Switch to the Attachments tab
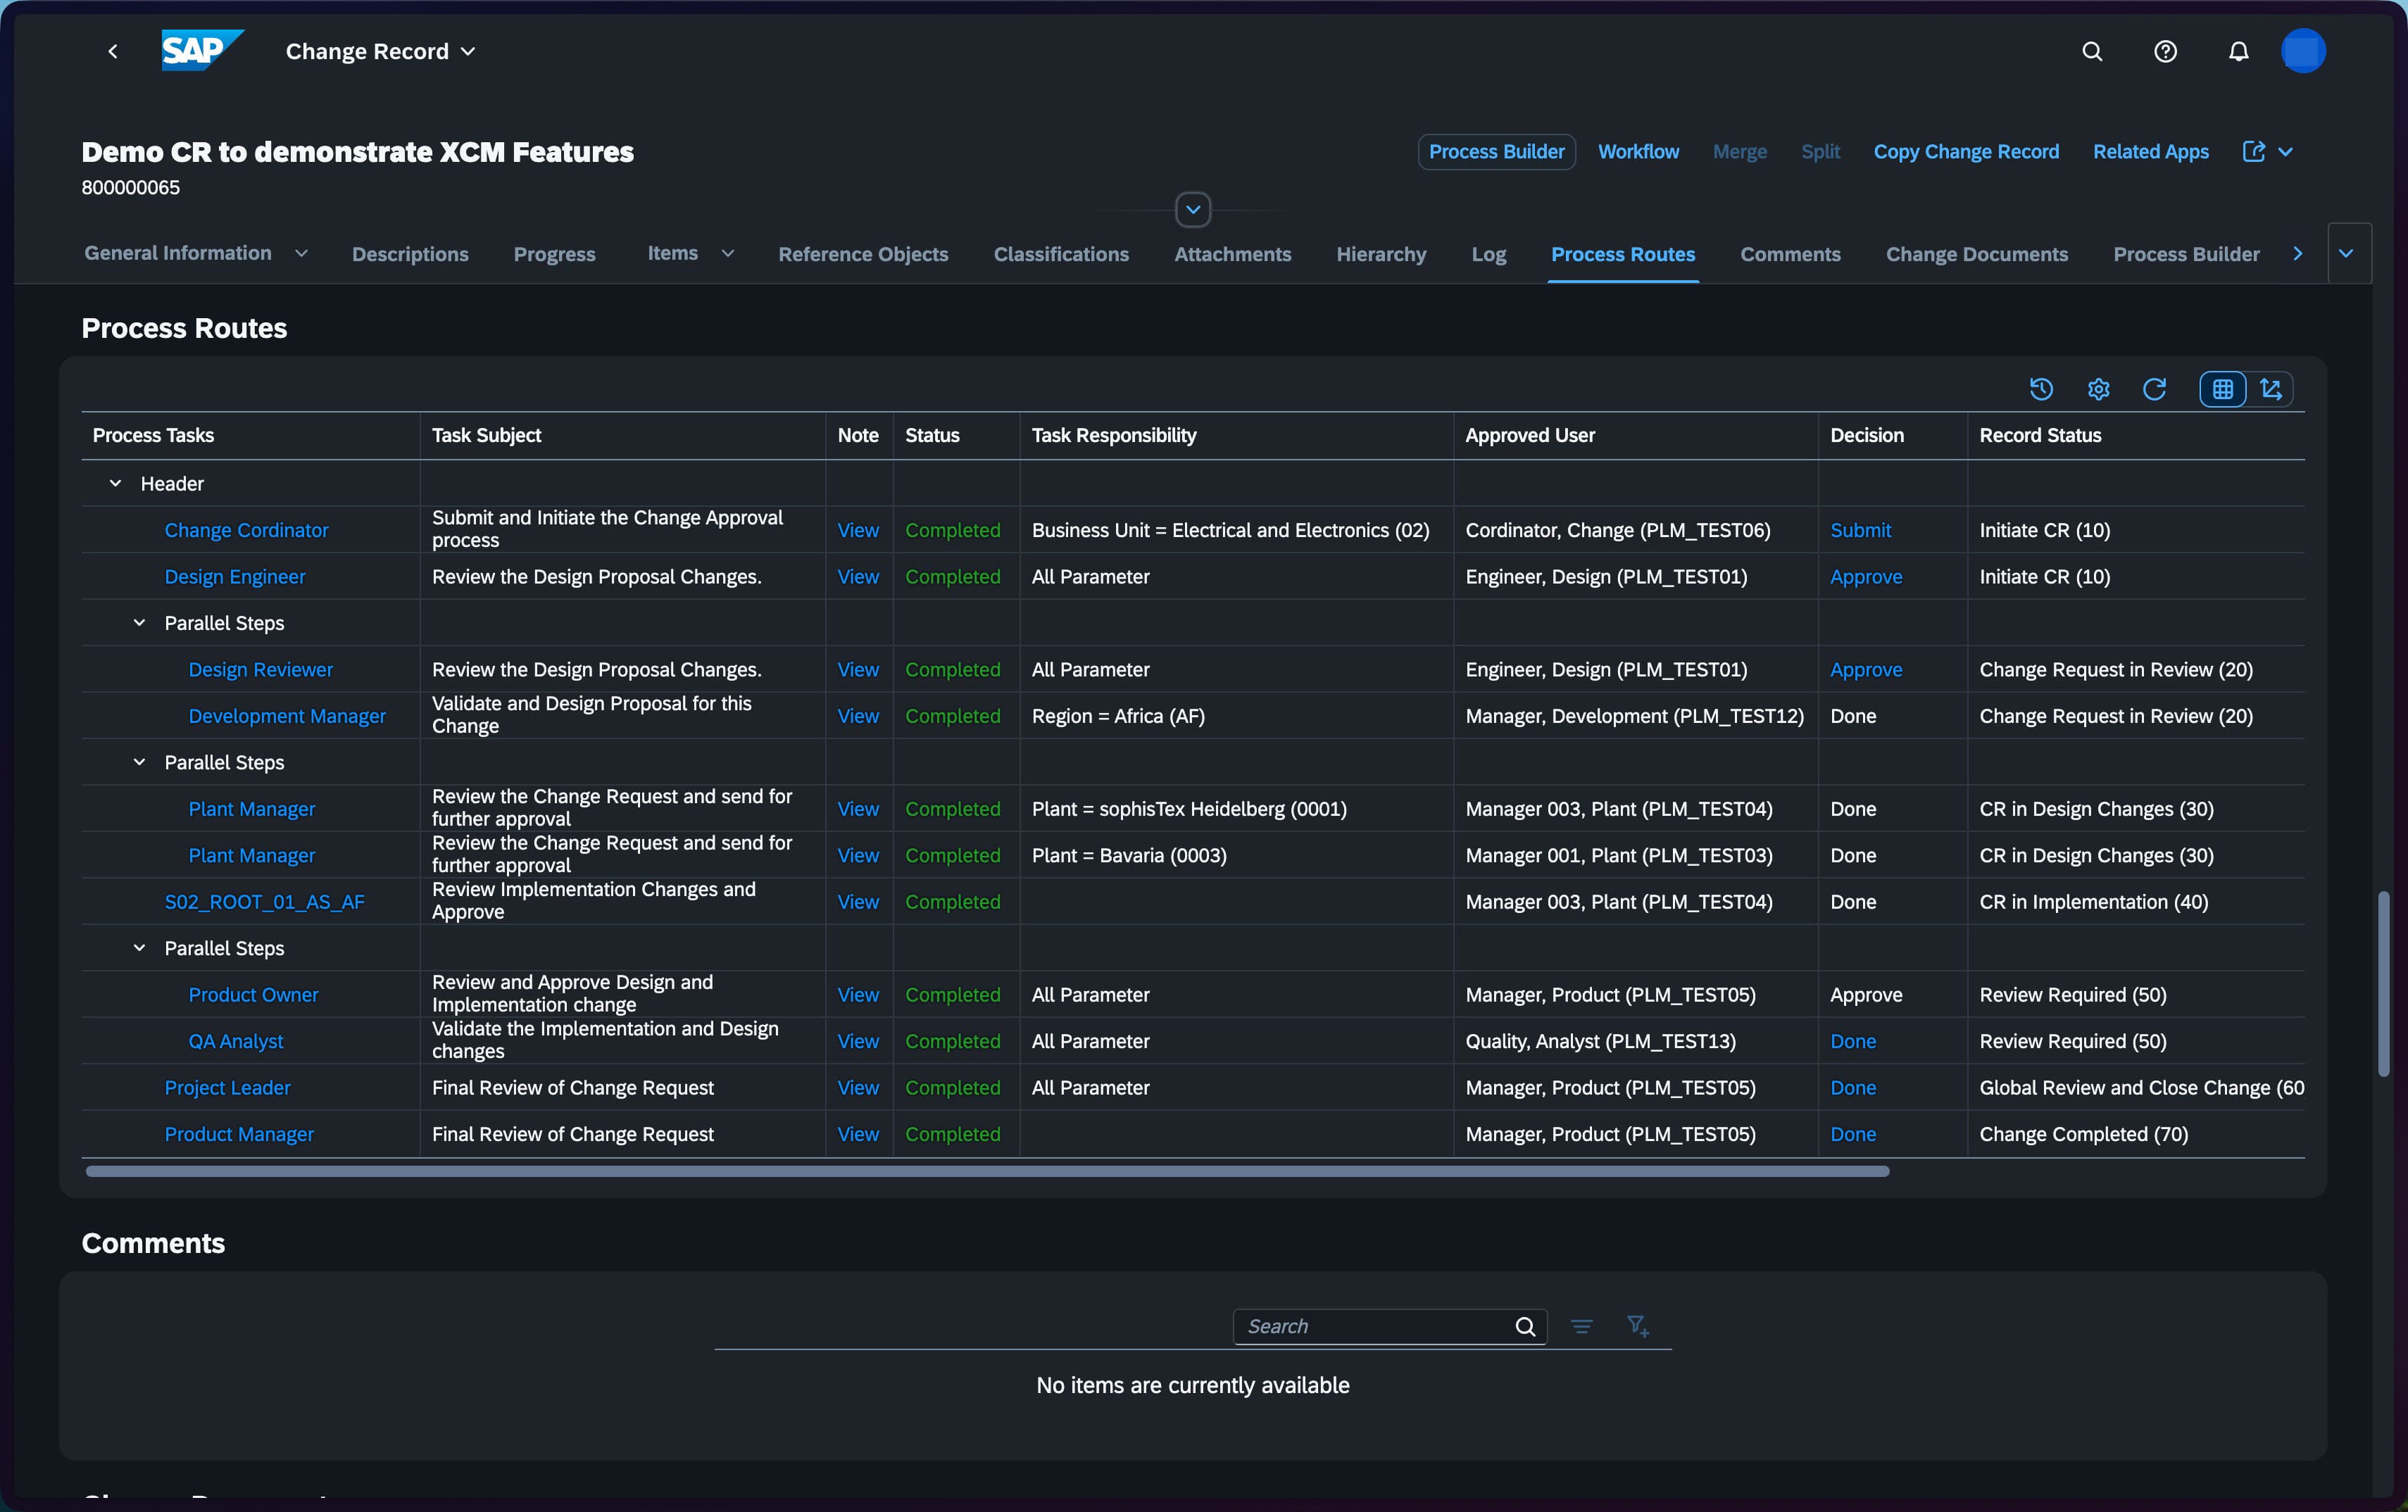This screenshot has height=1512, width=2408. coord(1232,254)
